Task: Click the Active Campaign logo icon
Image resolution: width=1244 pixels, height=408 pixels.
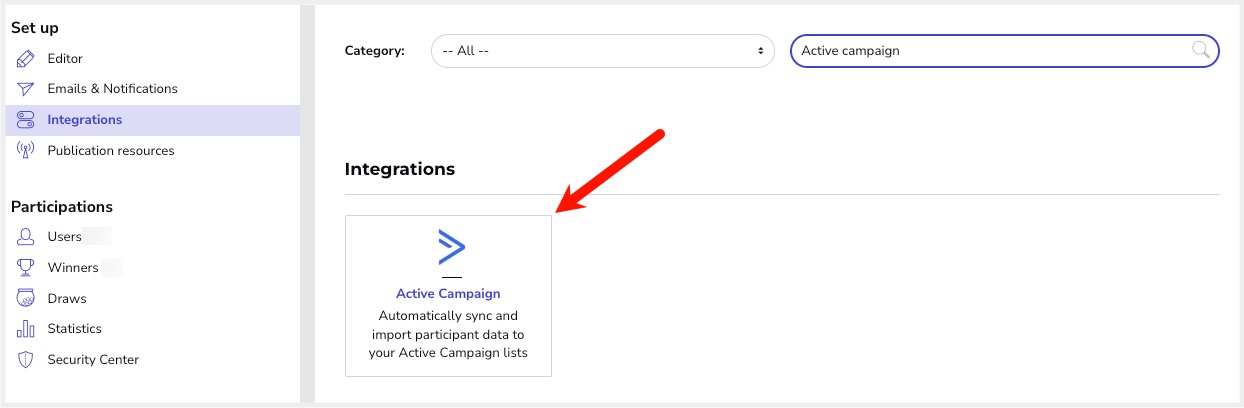Action: (452, 247)
